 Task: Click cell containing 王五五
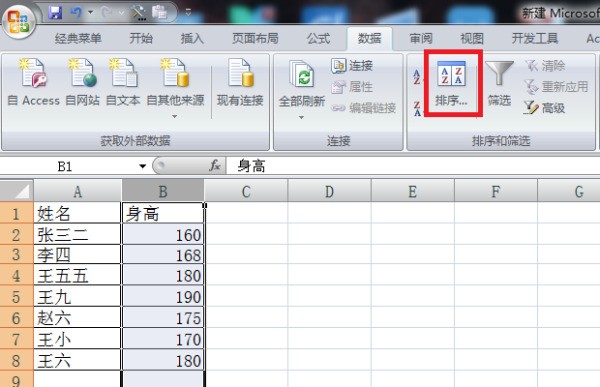[x=78, y=275]
